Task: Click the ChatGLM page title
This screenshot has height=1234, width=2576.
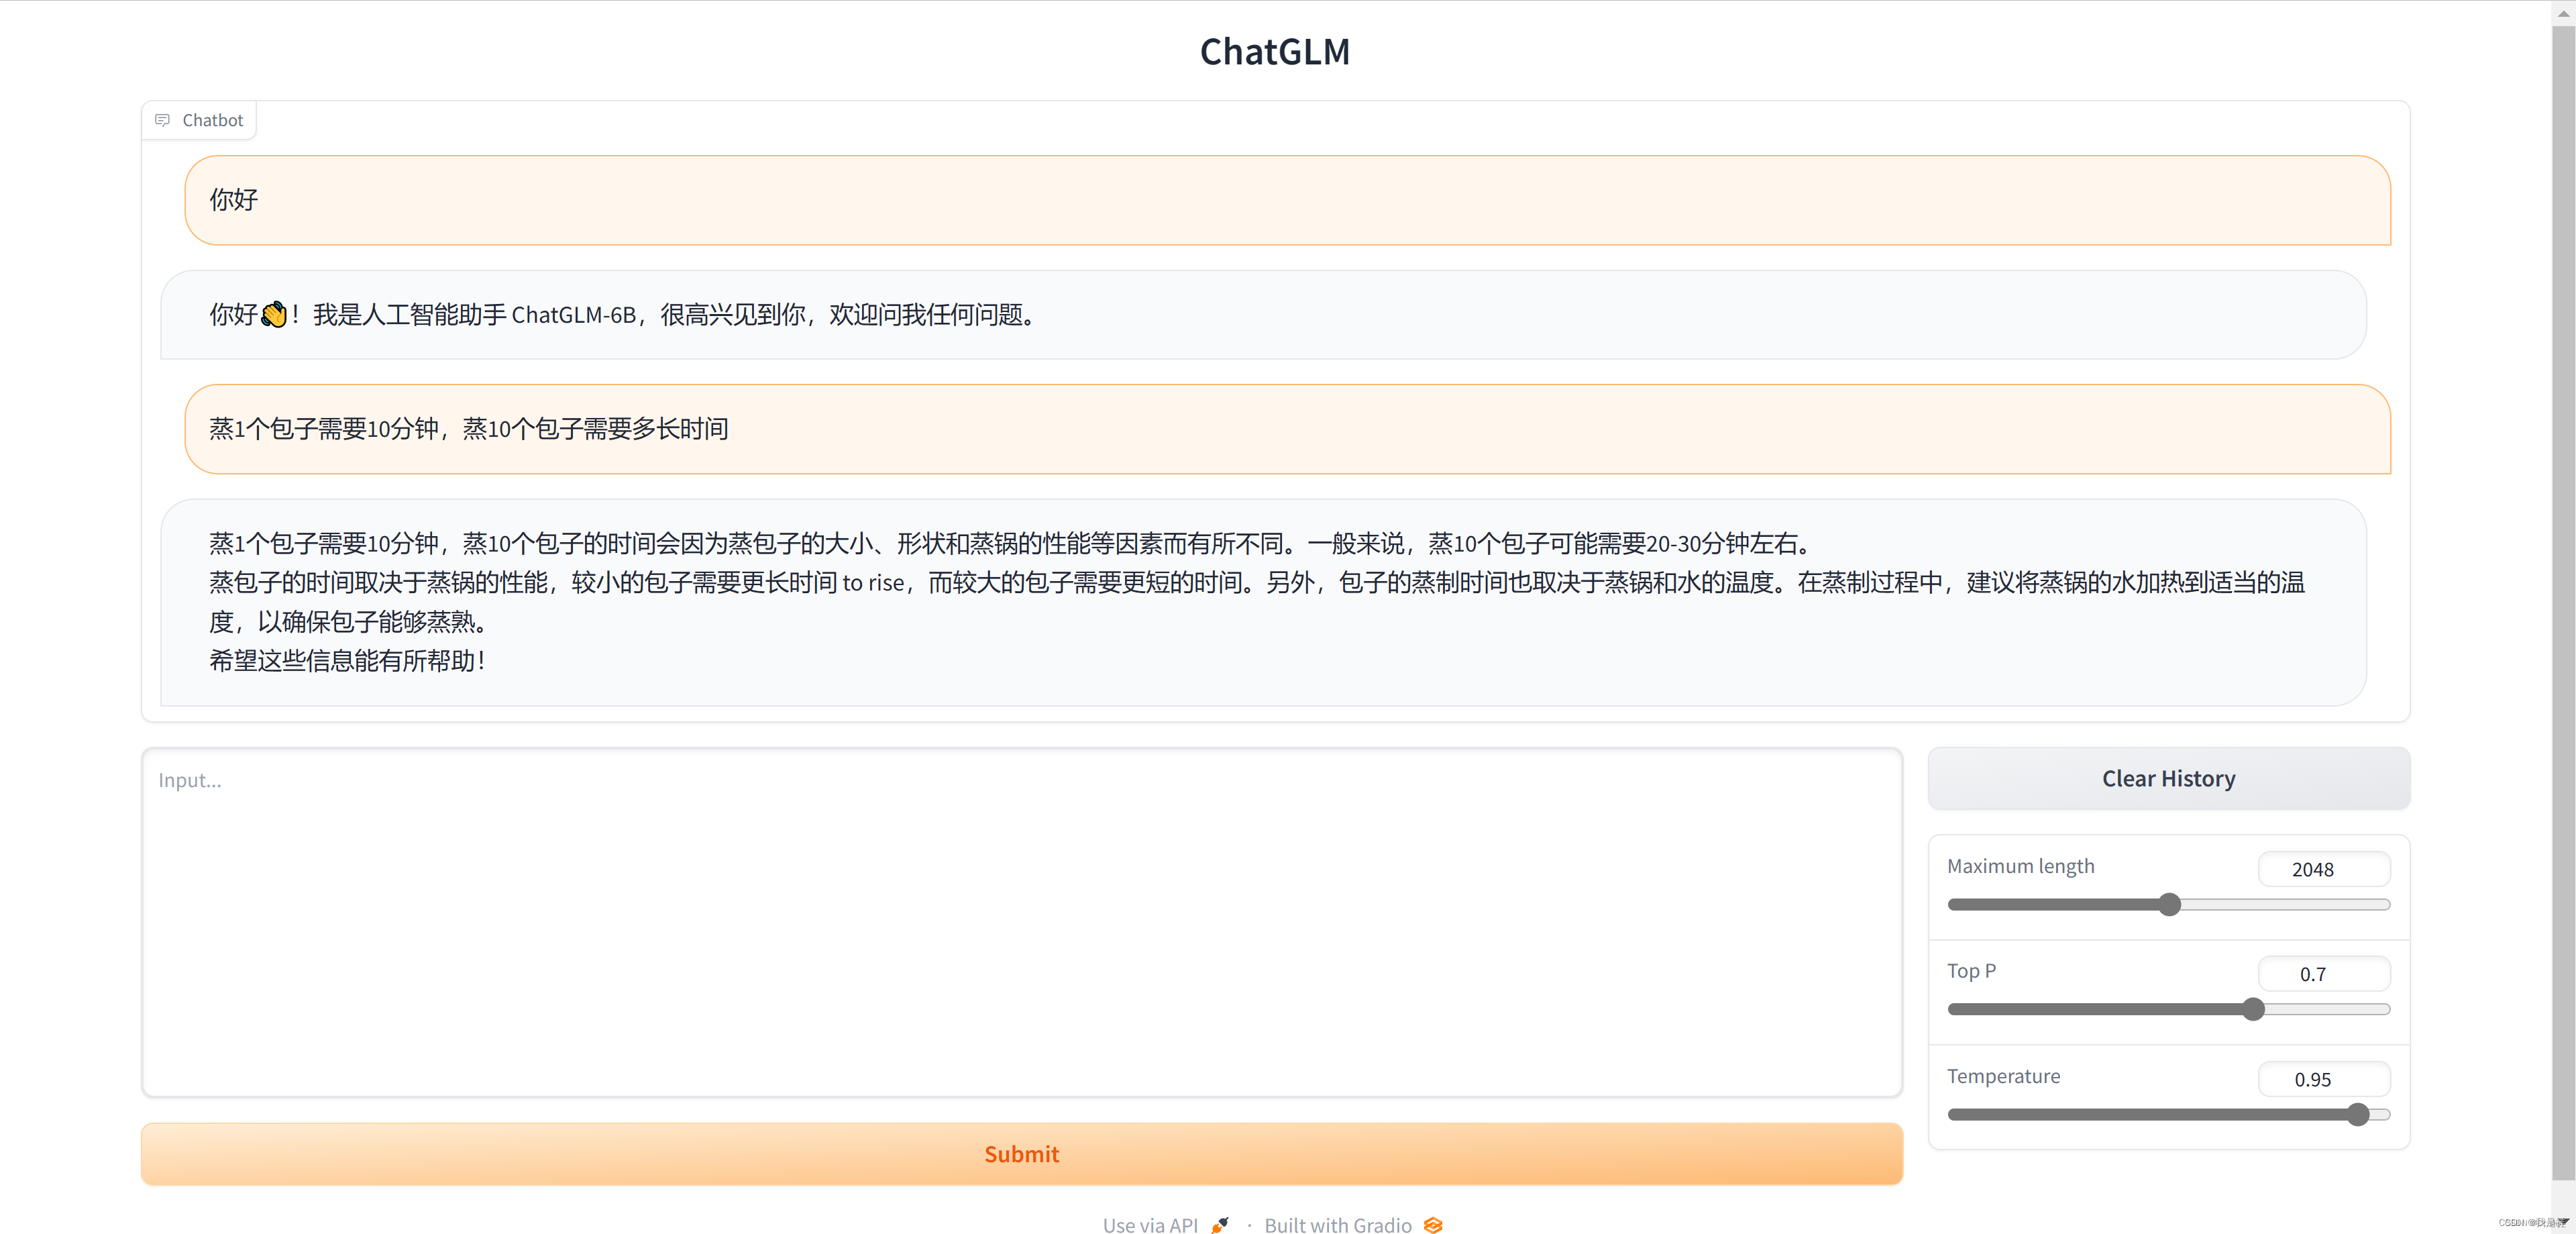Action: [x=1275, y=51]
